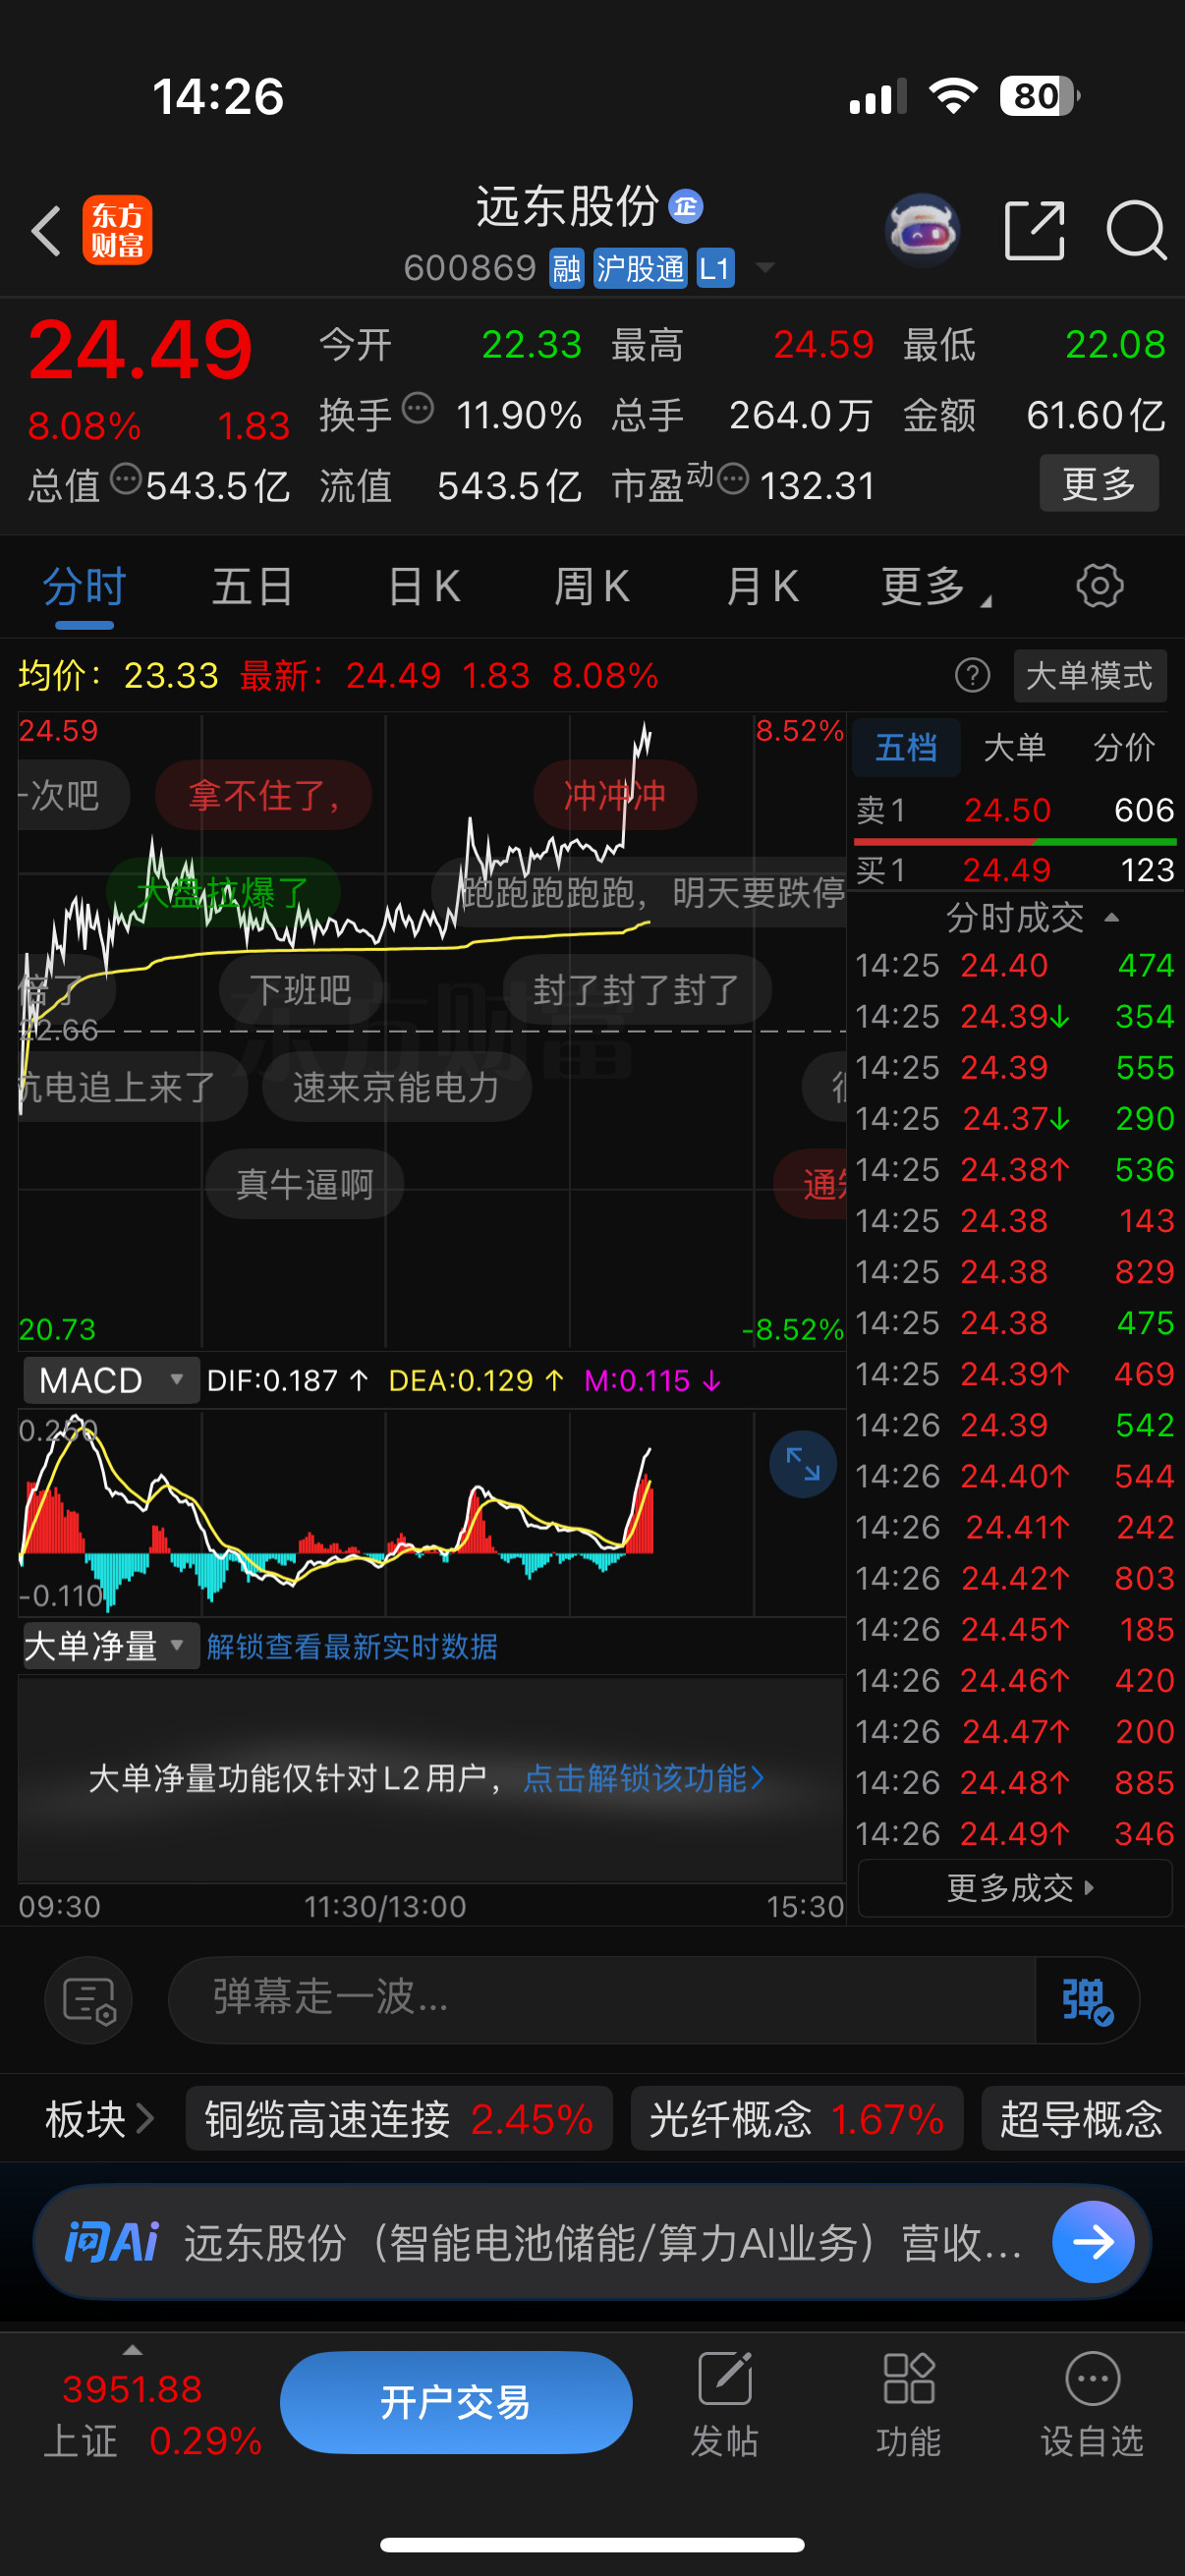Tap the blue arrow AI send button
This screenshot has width=1185, height=2576.
click(1093, 2242)
